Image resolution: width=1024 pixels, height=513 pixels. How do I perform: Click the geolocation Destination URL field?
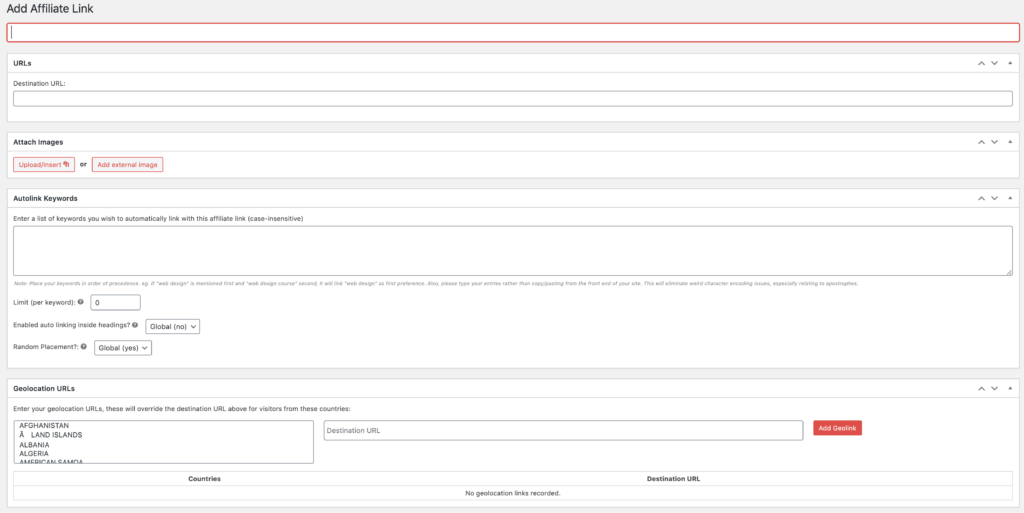click(x=563, y=430)
